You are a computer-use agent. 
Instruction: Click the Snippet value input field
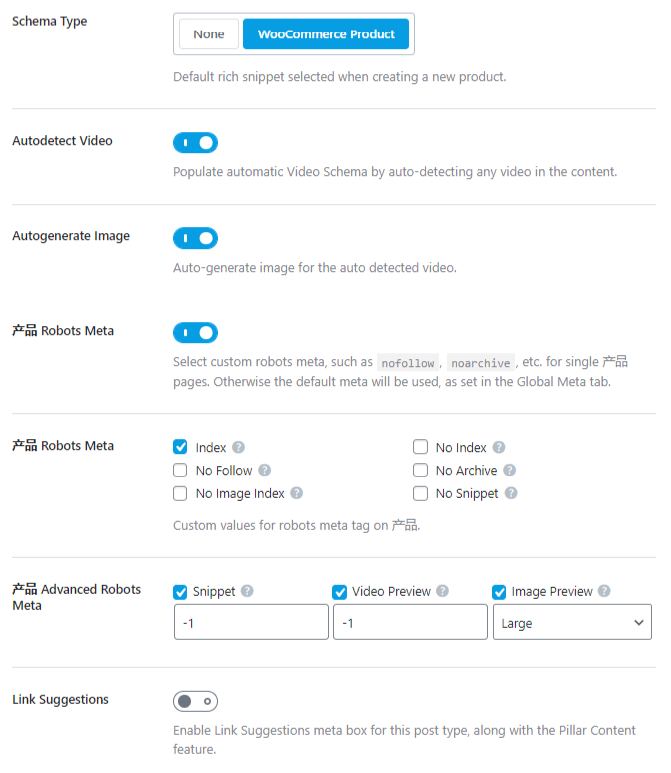251,622
